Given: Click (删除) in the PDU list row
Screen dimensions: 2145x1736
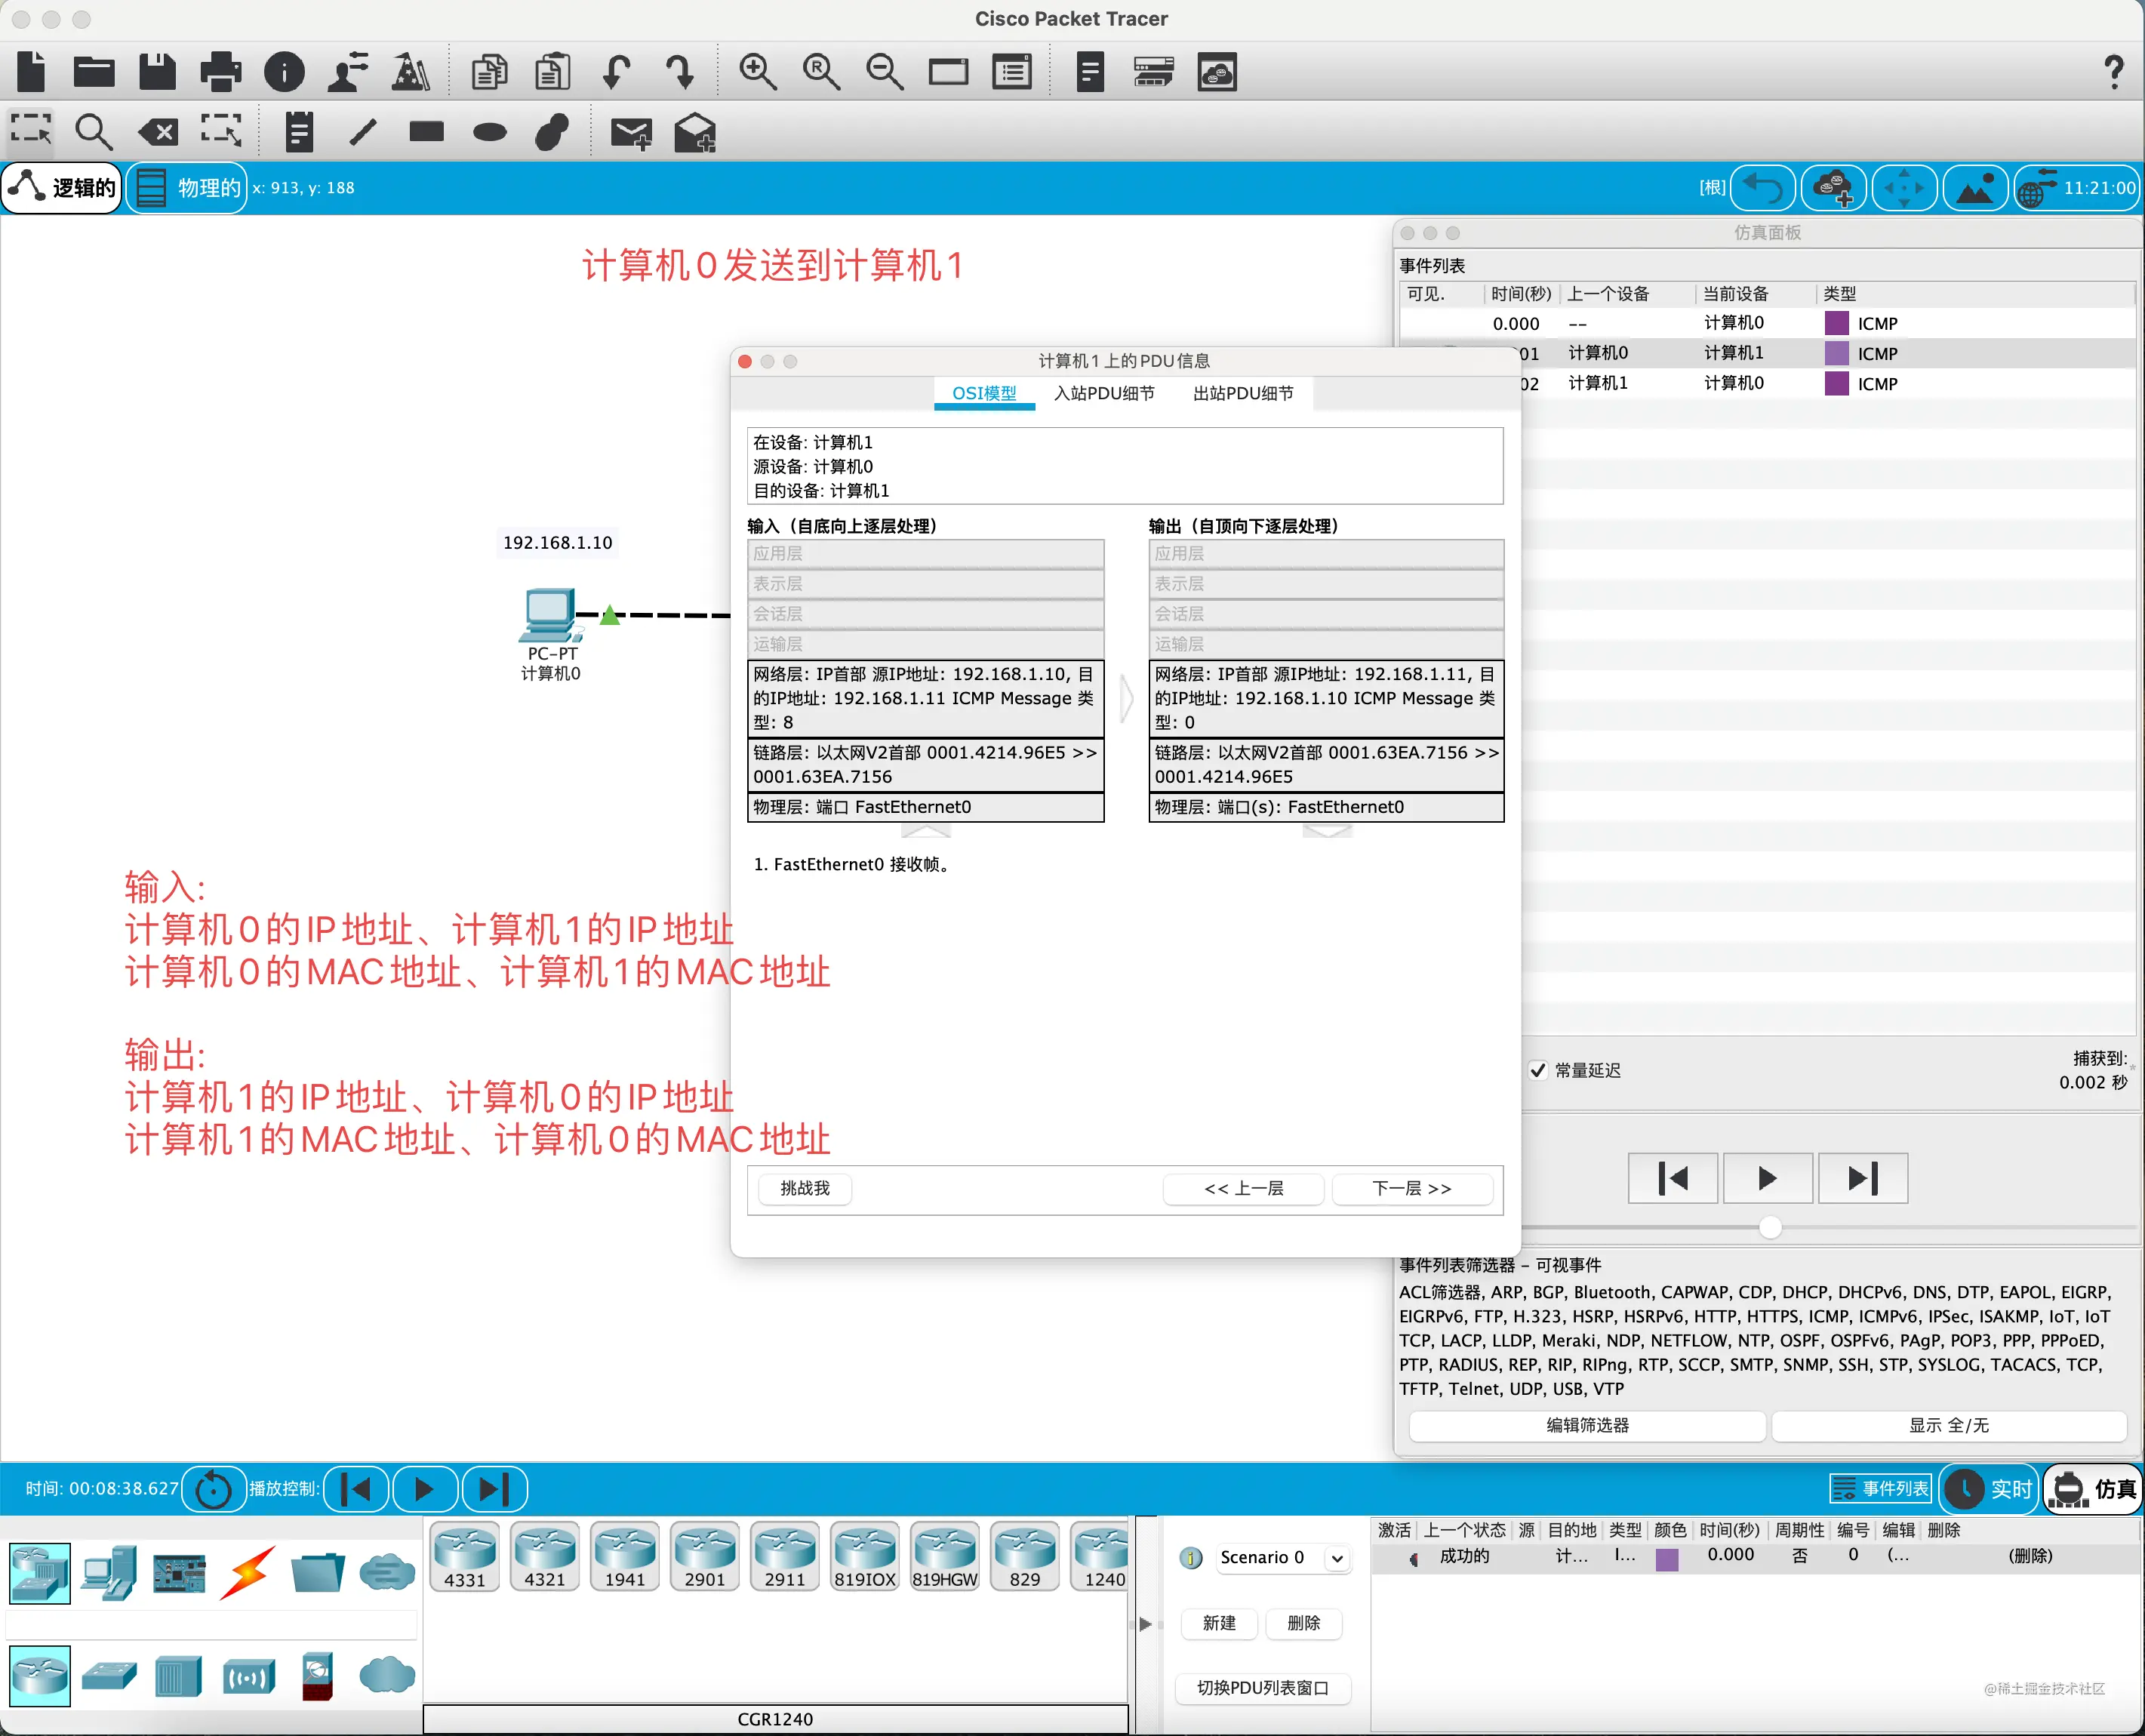Looking at the screenshot, I should point(2030,1556).
